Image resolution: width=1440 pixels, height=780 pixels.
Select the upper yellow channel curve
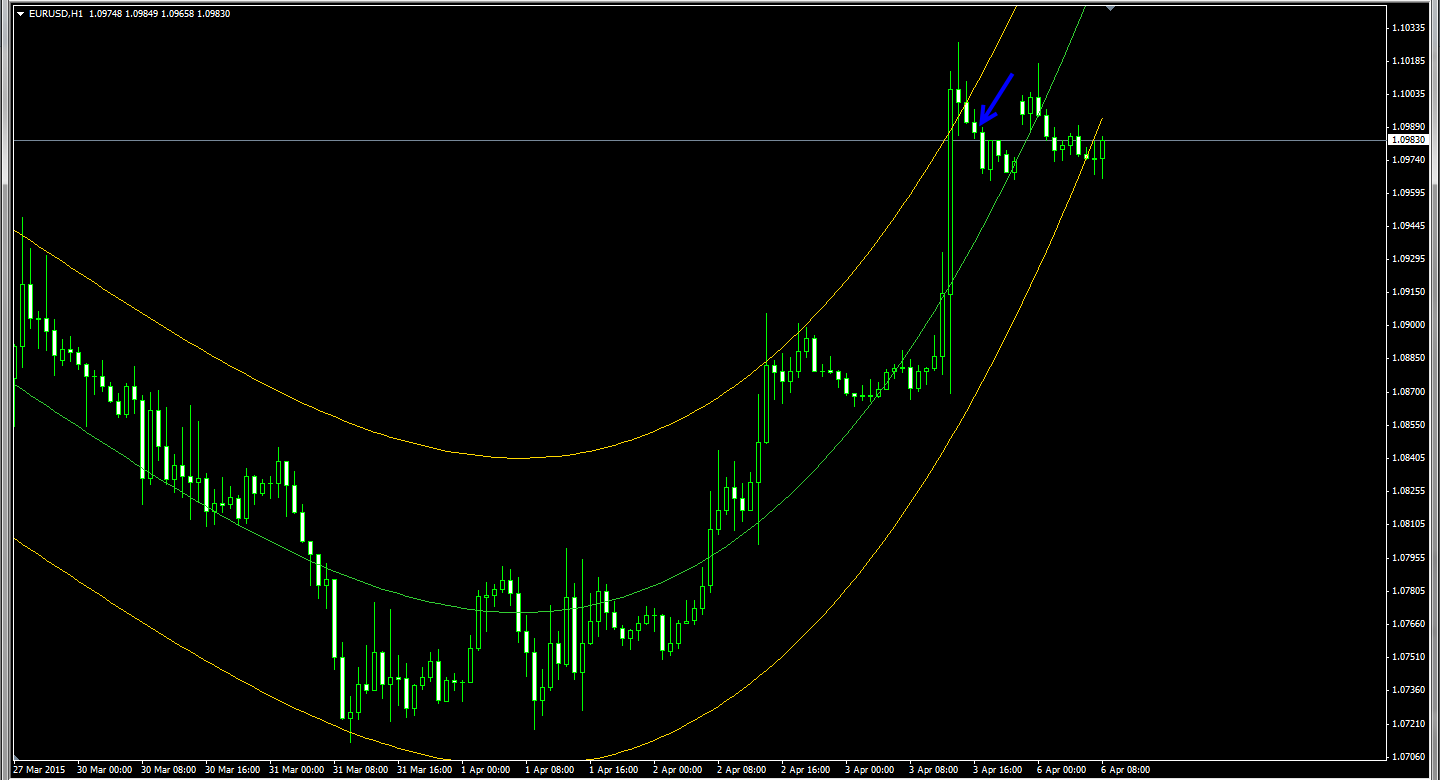tap(520, 458)
